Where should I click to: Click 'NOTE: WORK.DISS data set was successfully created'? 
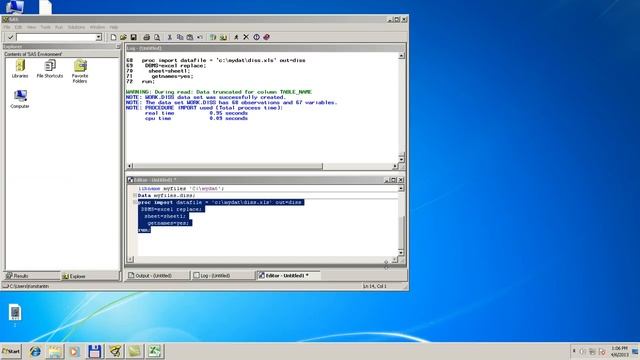point(206,97)
